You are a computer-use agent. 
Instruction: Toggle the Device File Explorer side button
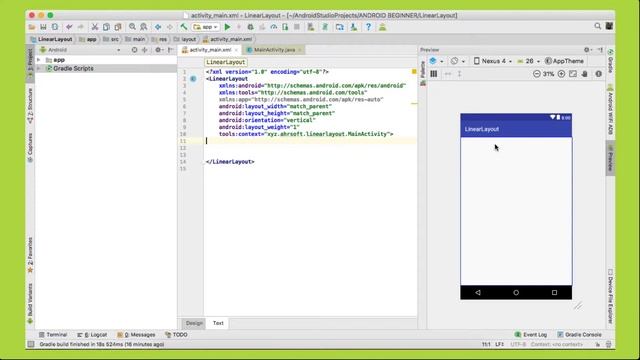coord(610,297)
